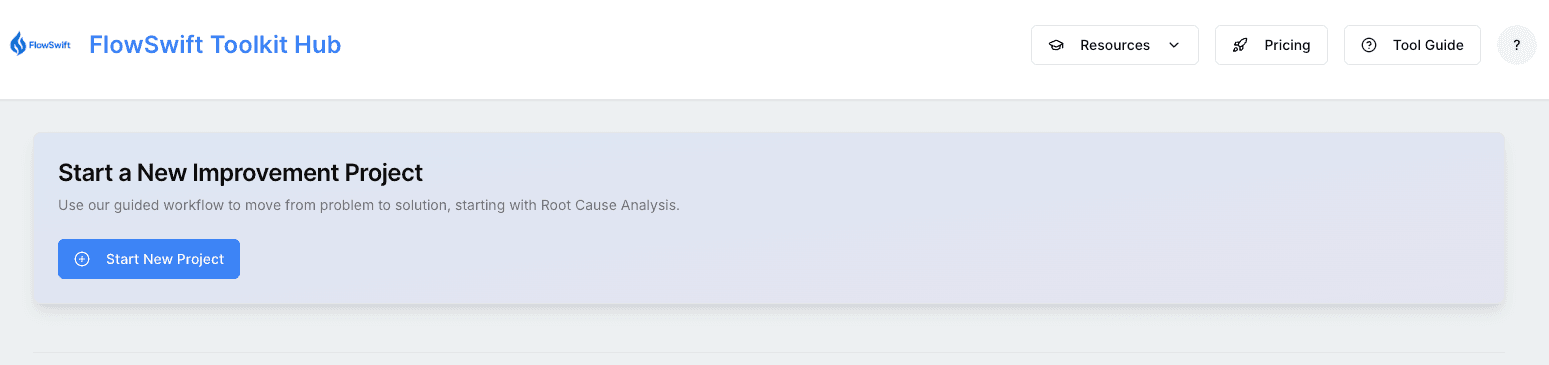Open the round question mark profile button
Image resolution: width=1549 pixels, height=365 pixels.
tap(1516, 45)
